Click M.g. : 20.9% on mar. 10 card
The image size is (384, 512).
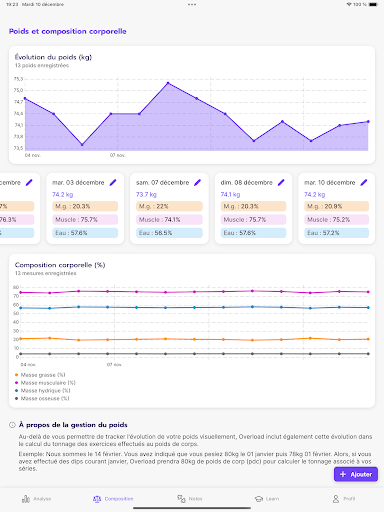[x=336, y=206]
